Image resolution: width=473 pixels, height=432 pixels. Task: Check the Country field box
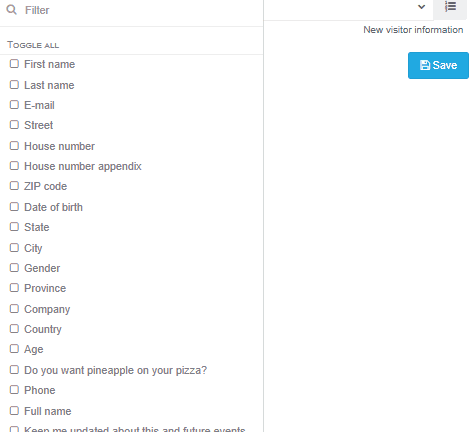(14, 329)
